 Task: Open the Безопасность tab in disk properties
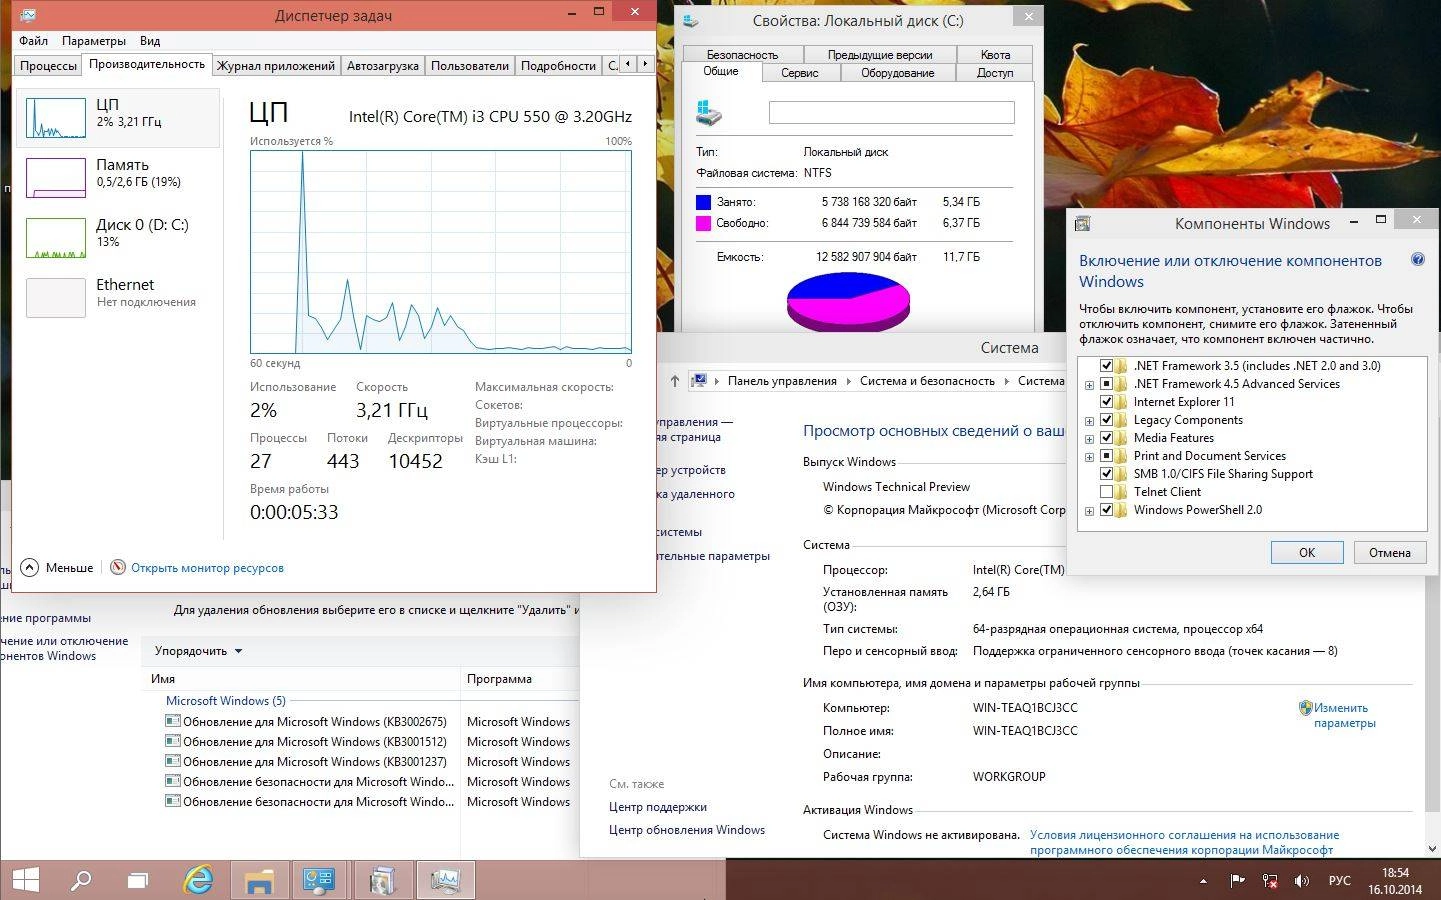(742, 55)
